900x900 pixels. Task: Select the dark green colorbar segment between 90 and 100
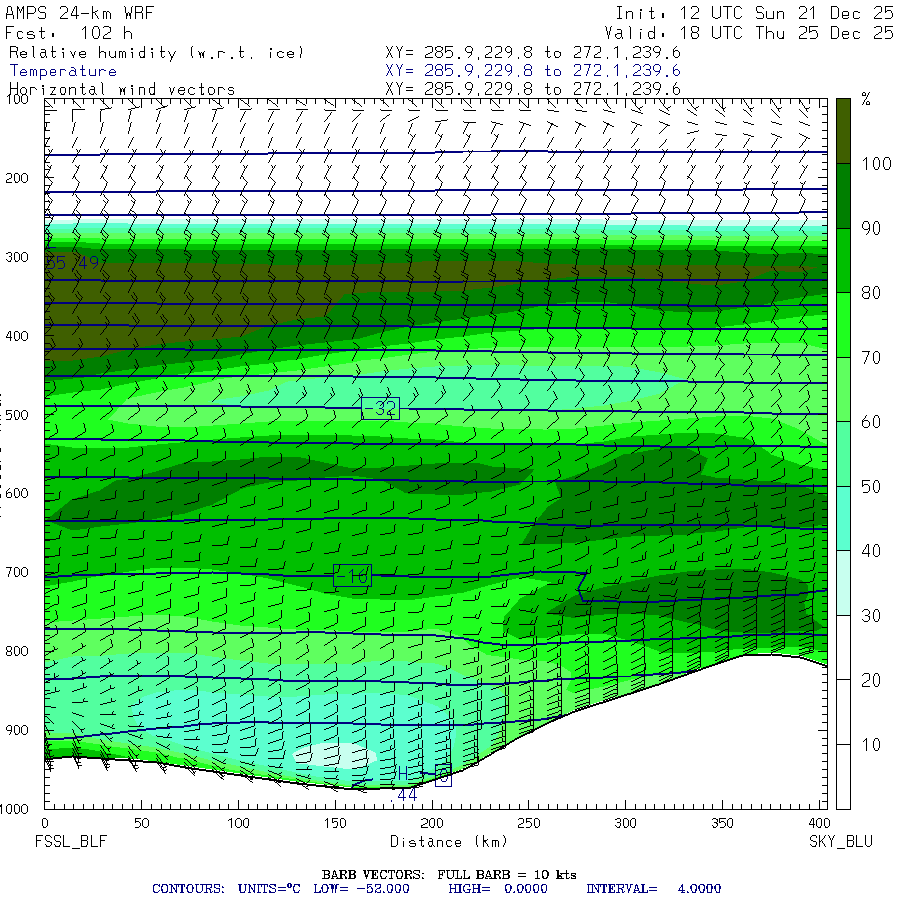click(843, 196)
